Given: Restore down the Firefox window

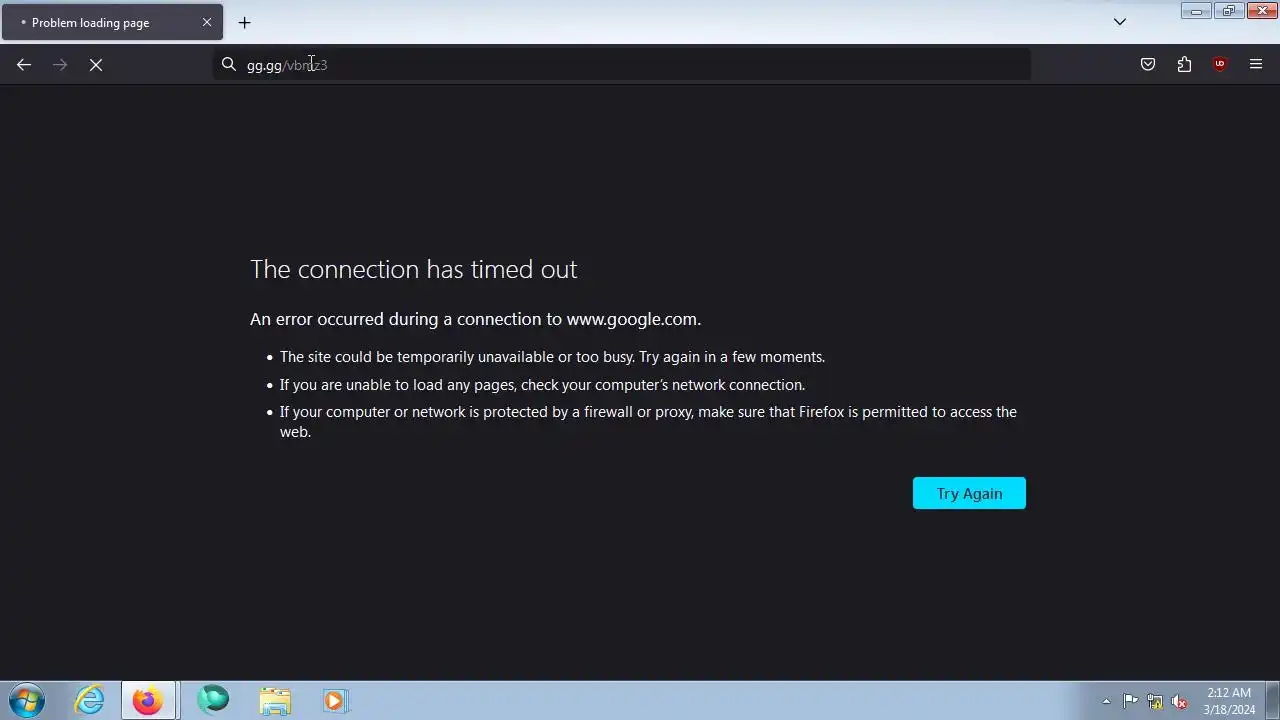Looking at the screenshot, I should [1228, 10].
